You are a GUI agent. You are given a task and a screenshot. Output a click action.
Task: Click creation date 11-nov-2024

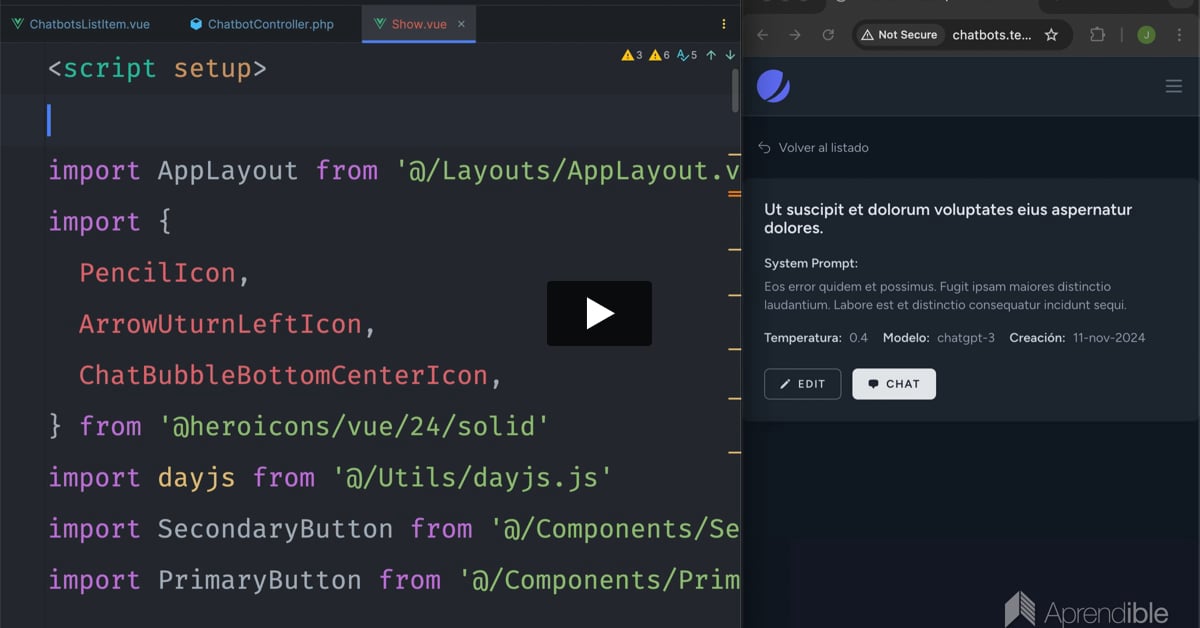1109,338
